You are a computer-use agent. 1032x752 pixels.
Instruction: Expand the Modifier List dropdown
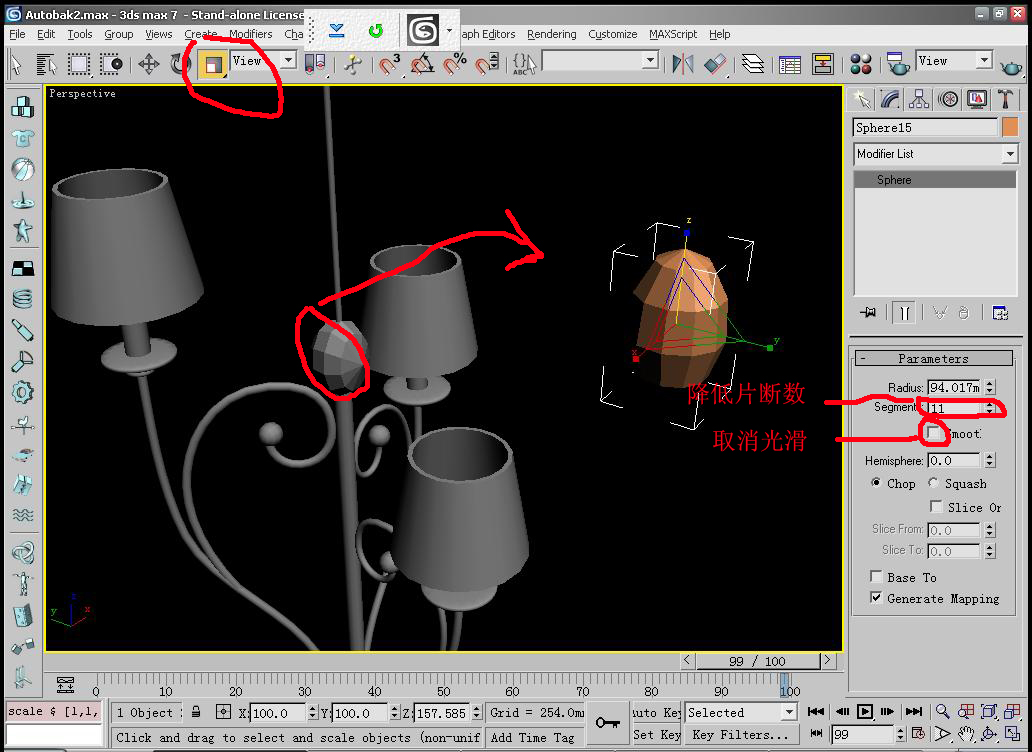[935, 154]
